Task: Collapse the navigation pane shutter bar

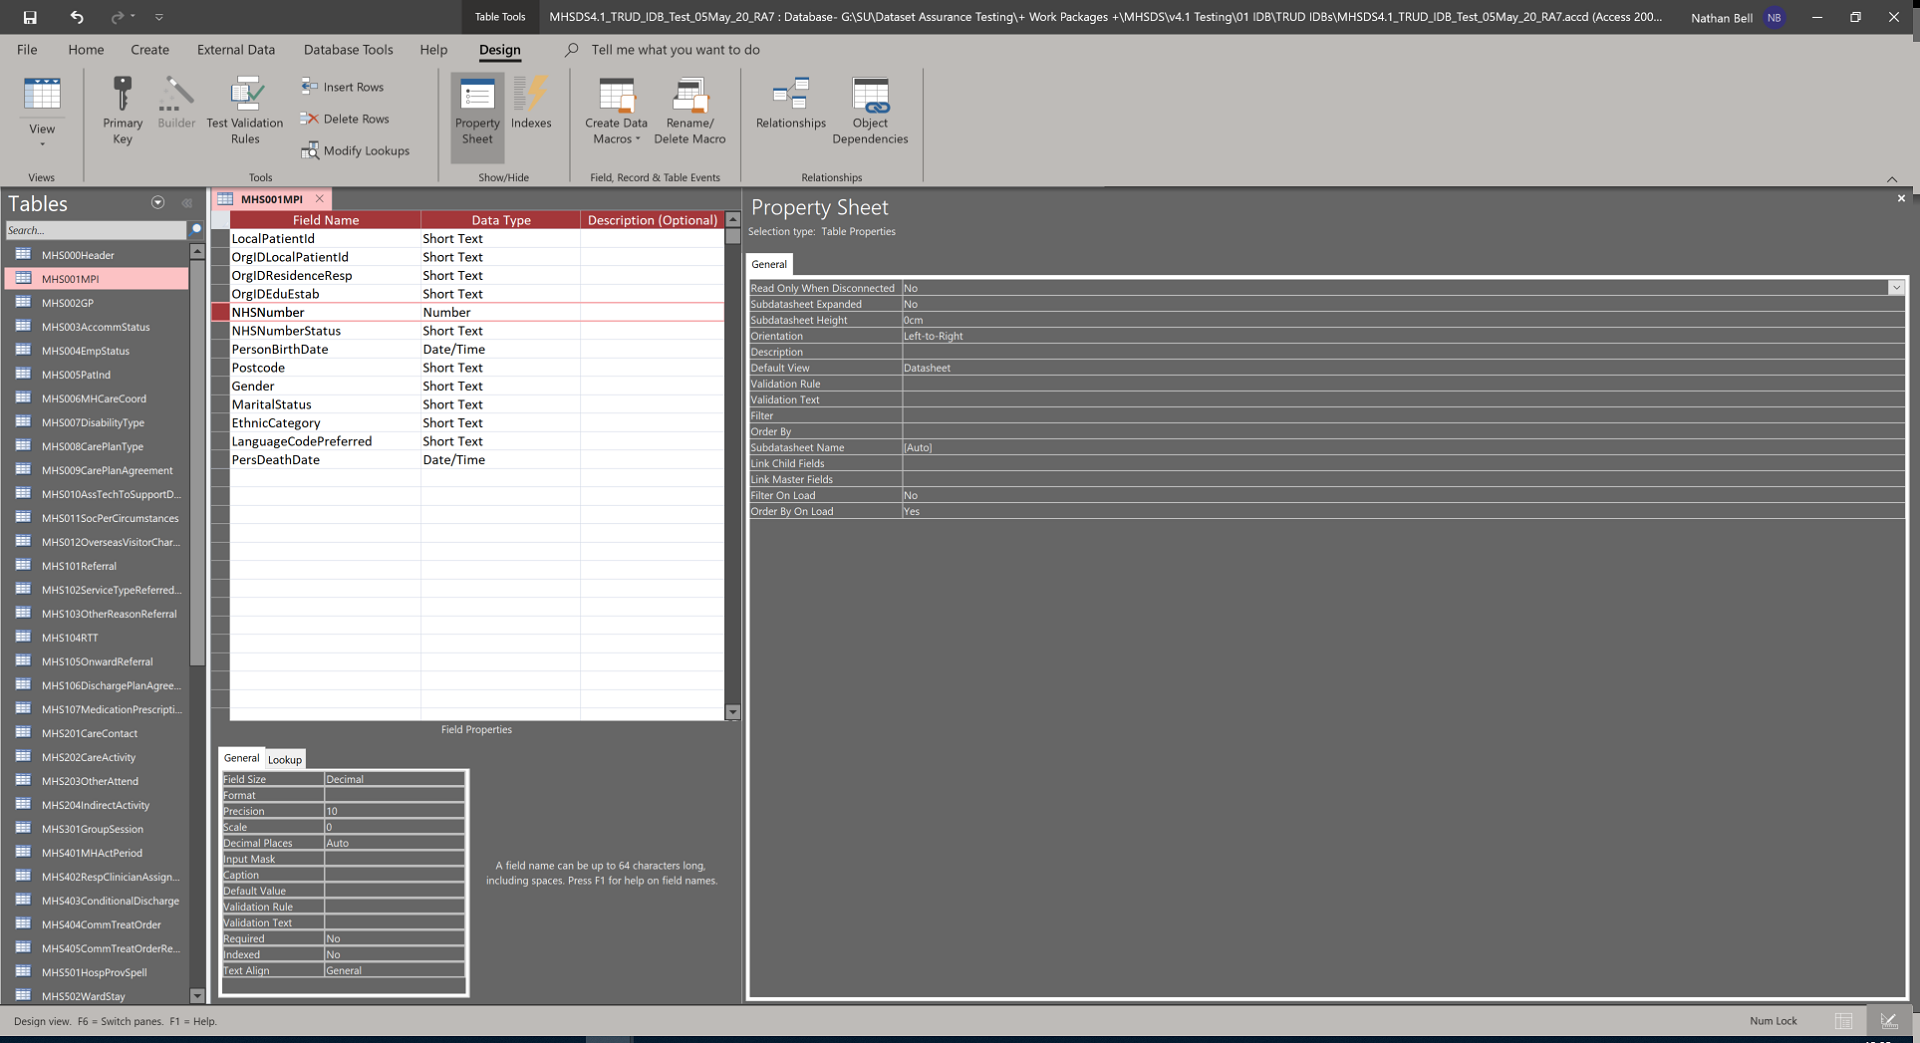Action: (187, 203)
